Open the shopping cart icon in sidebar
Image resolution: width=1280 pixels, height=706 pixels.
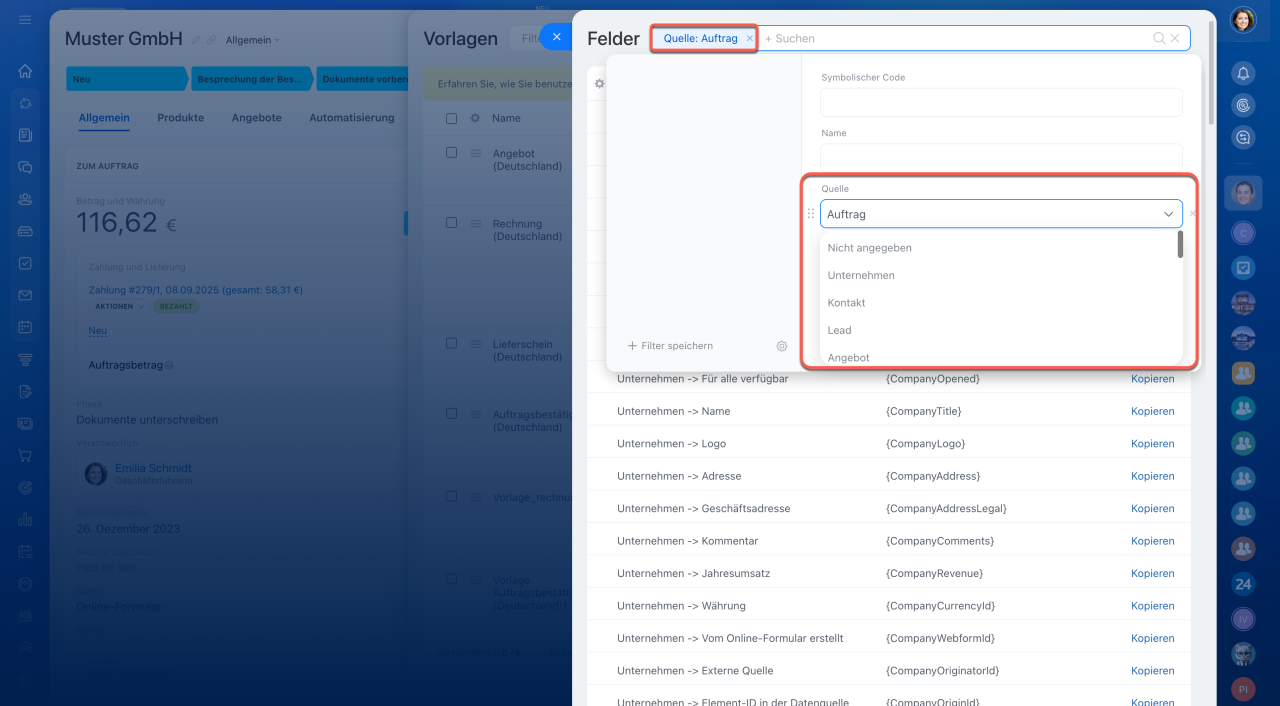coord(25,455)
